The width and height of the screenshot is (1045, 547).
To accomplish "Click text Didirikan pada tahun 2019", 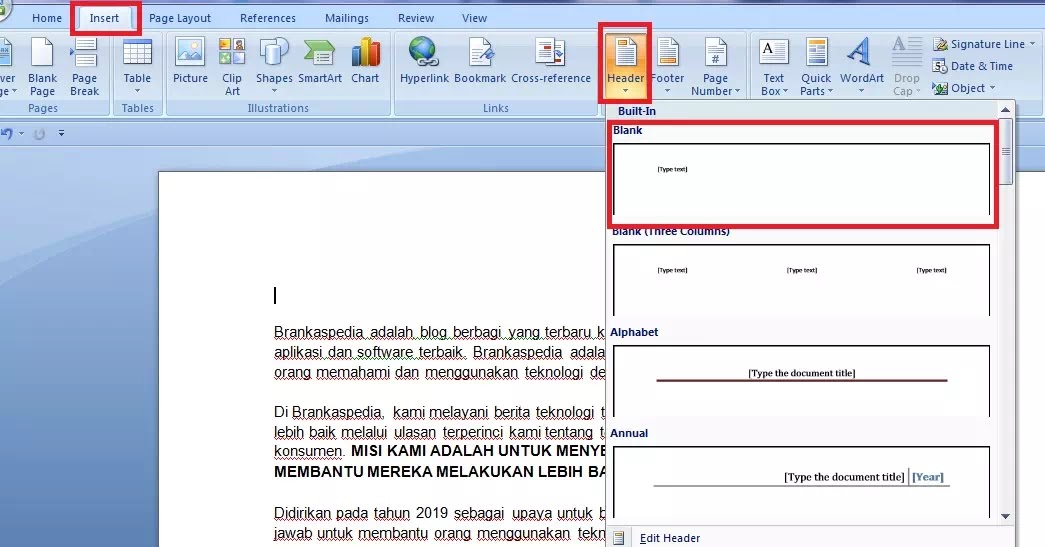I will (x=361, y=513).
